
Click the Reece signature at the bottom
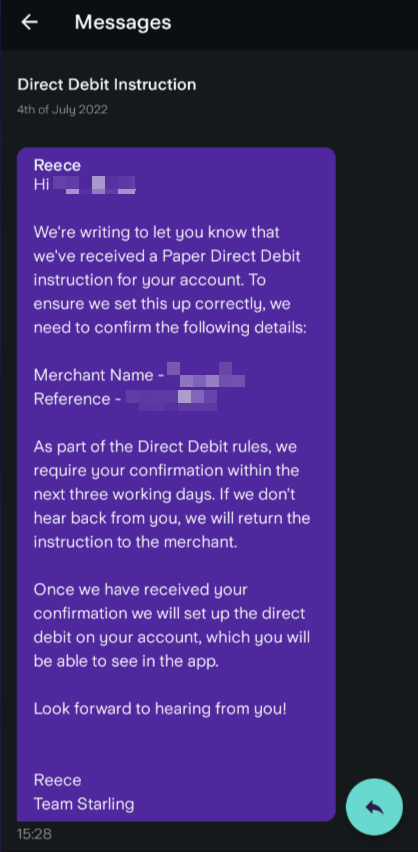tap(57, 780)
